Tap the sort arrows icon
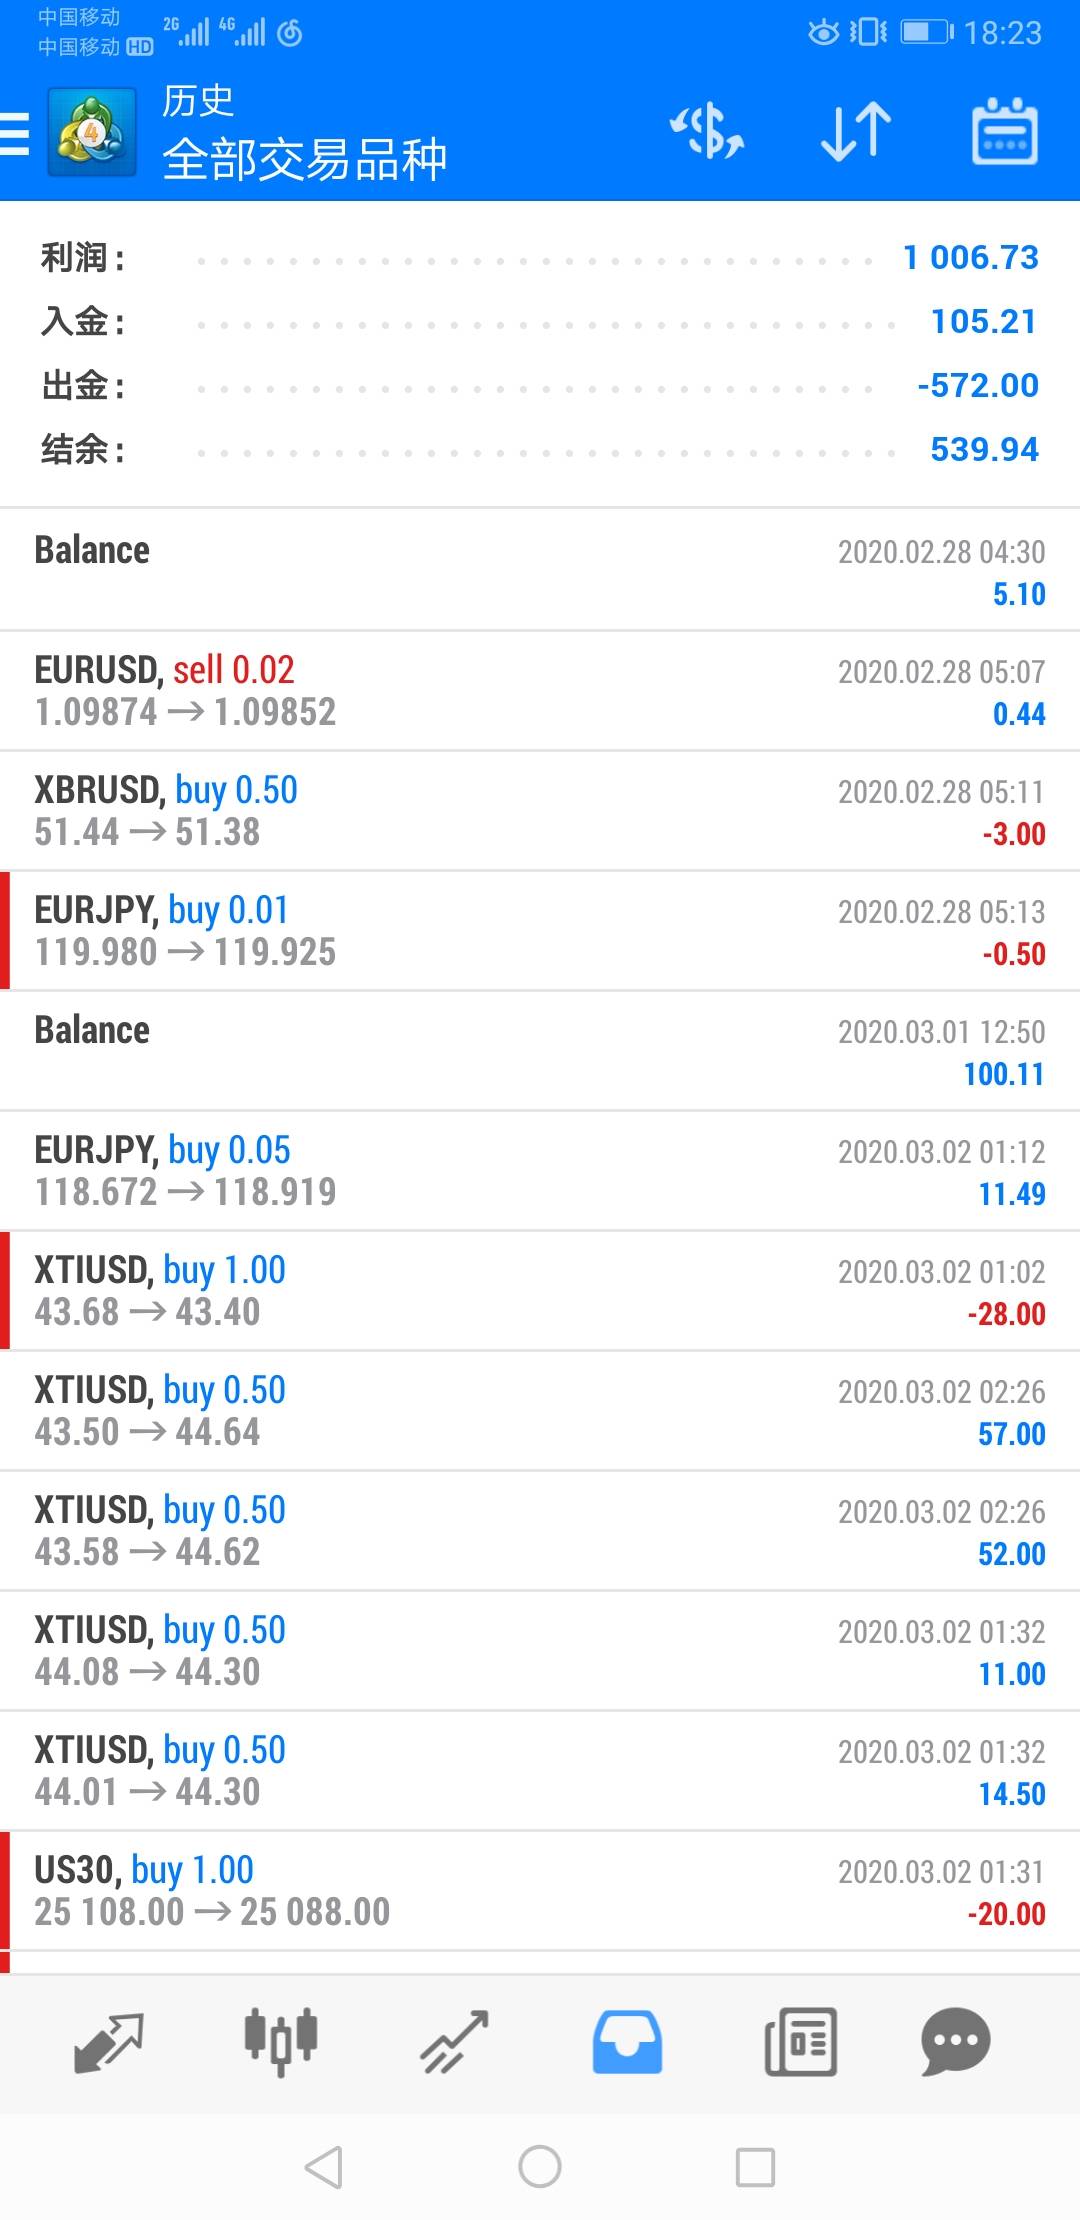The height and width of the screenshot is (2220, 1080). pyautogui.click(x=855, y=132)
